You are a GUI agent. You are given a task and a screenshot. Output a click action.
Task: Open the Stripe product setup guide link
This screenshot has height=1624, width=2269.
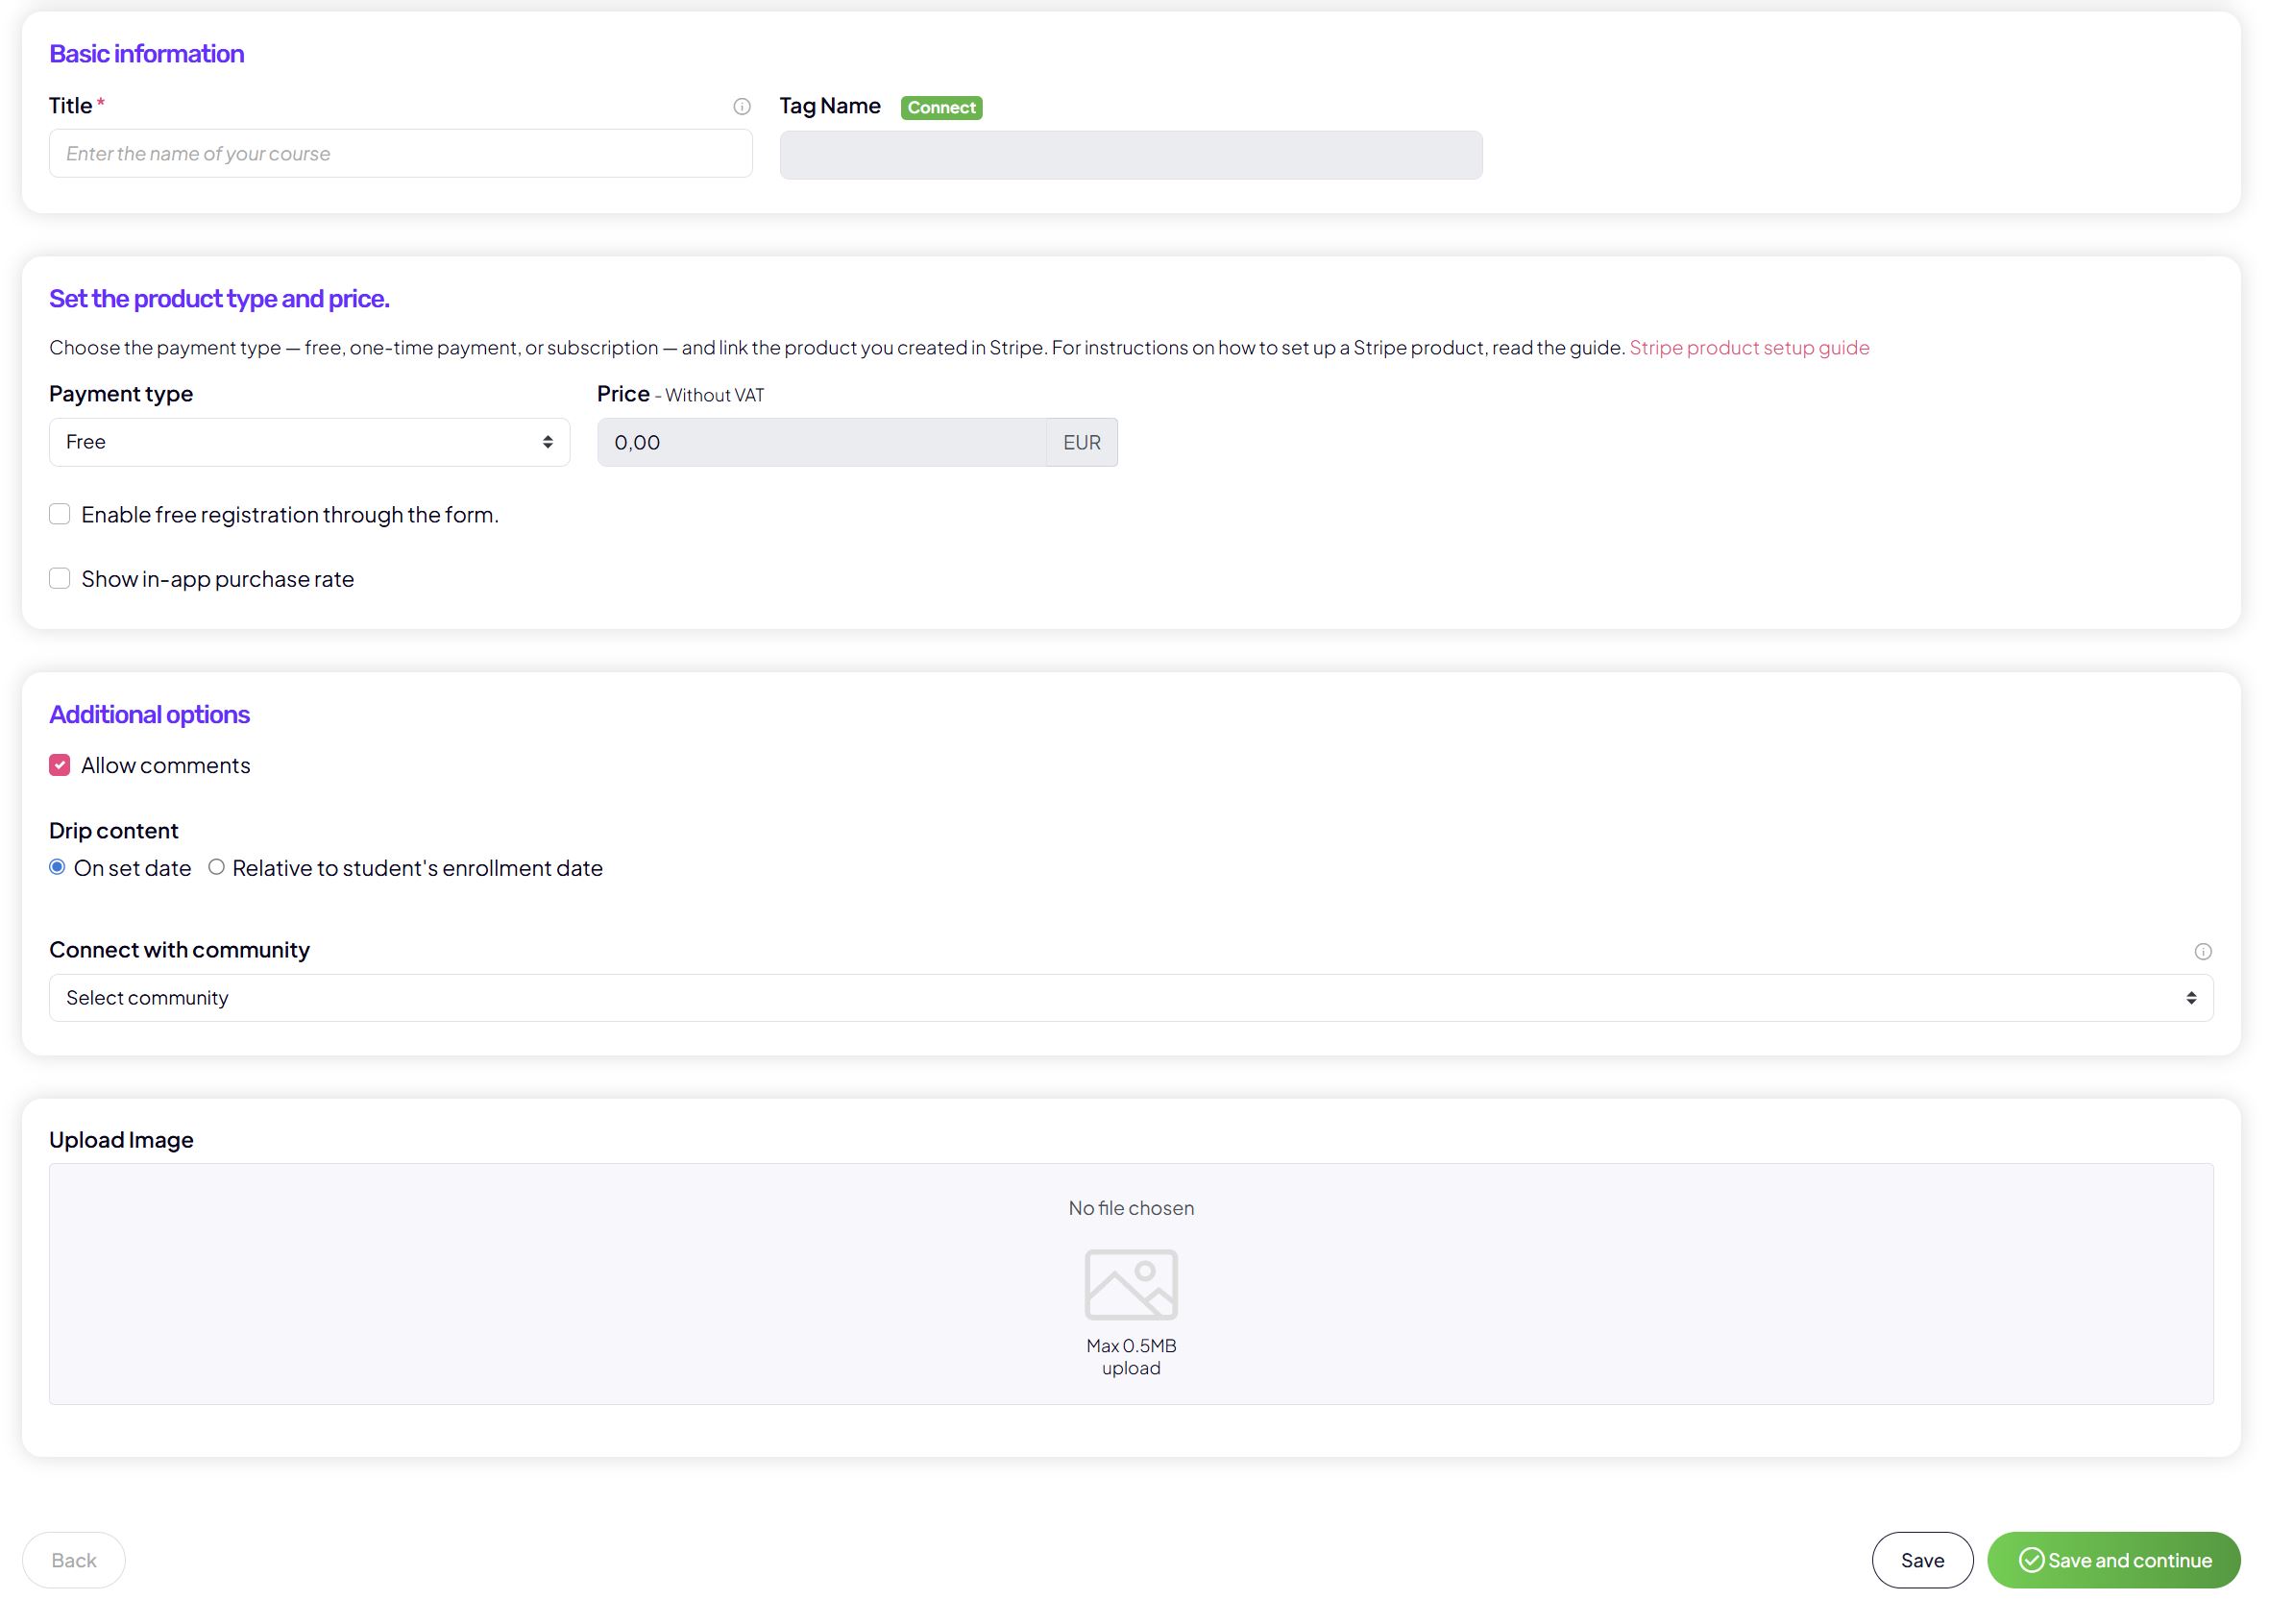point(1748,347)
